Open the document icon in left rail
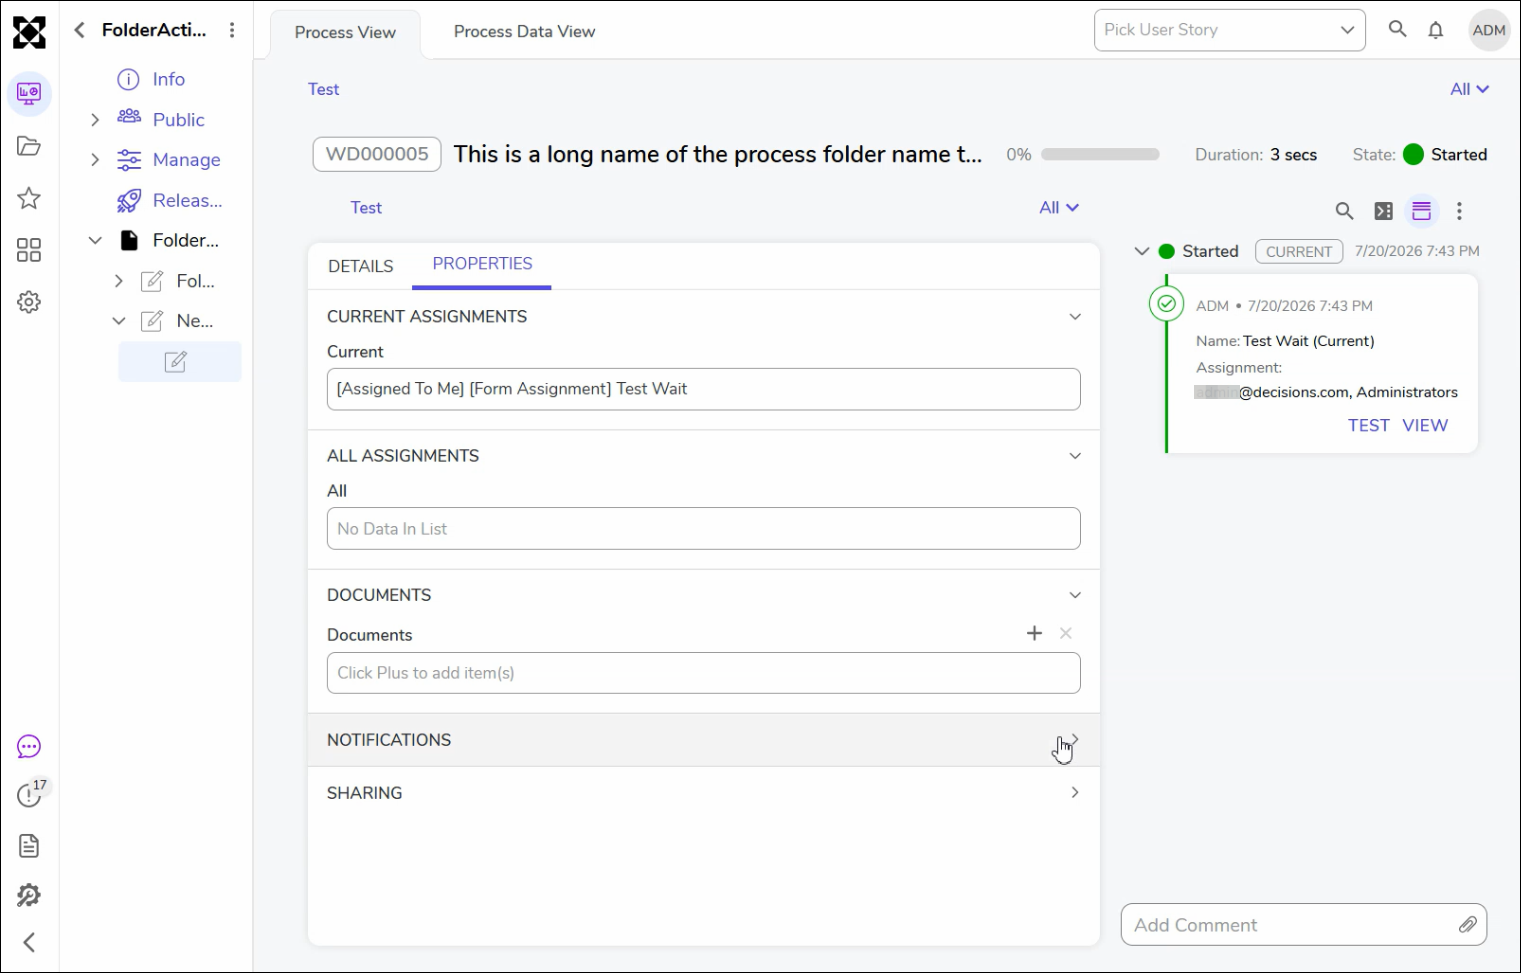This screenshot has height=973, width=1521. click(29, 846)
